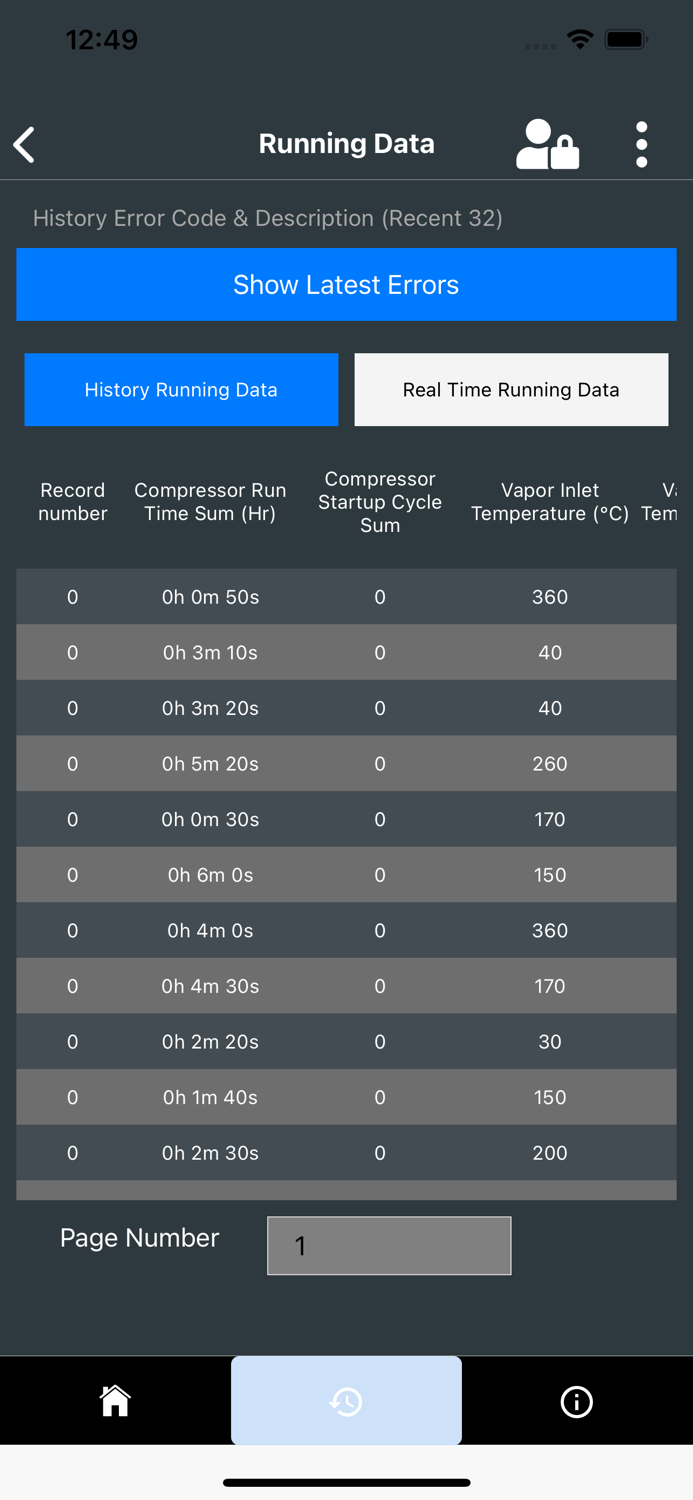
Task: Open the info circle tab
Action: (576, 1401)
